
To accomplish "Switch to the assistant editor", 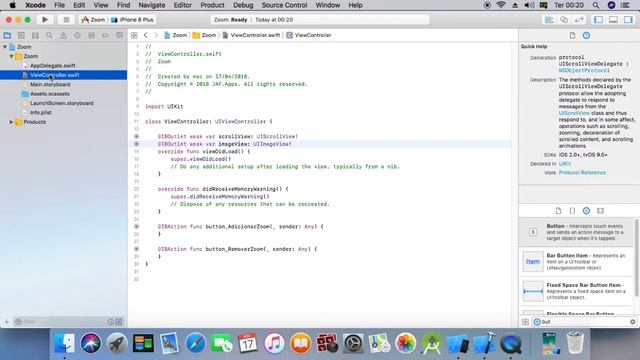I will 564,20.
